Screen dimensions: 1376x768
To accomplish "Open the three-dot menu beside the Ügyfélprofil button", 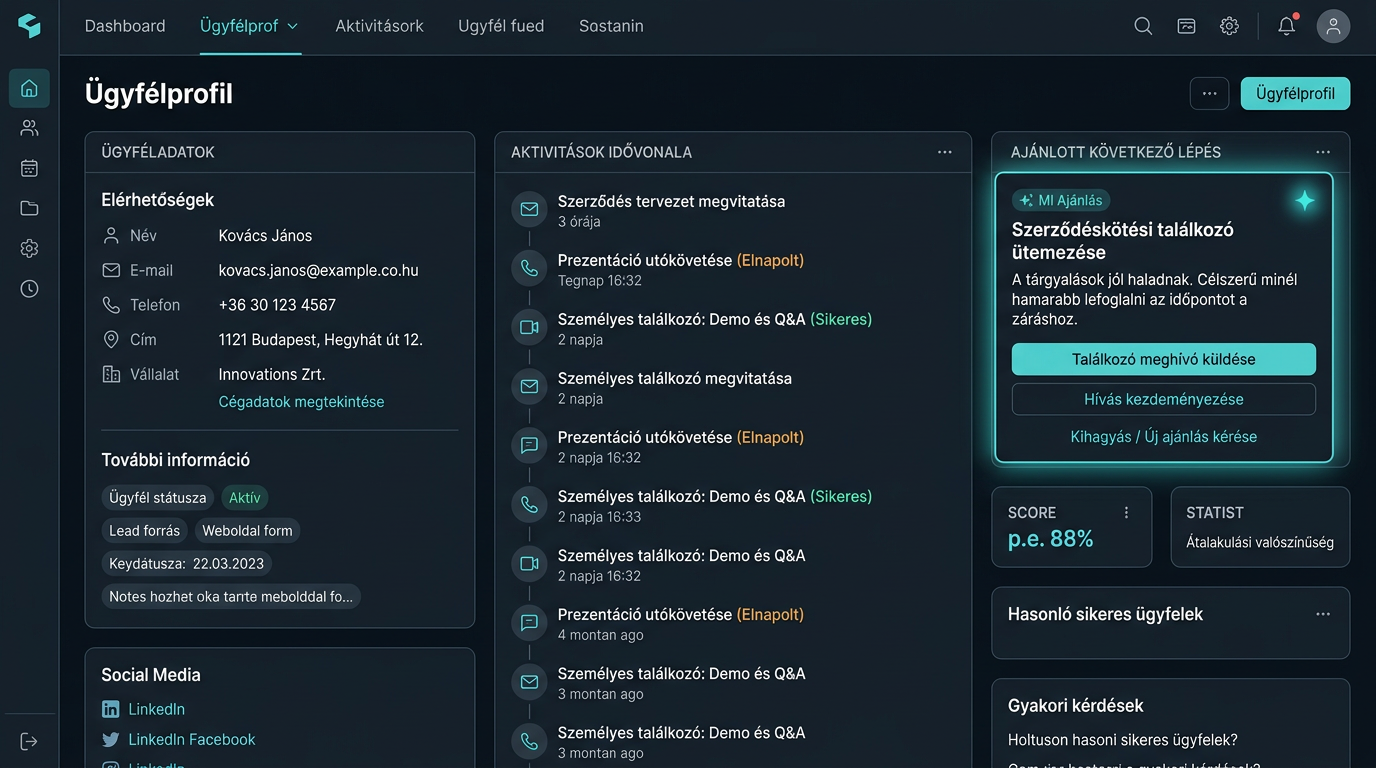I will 1209,94.
